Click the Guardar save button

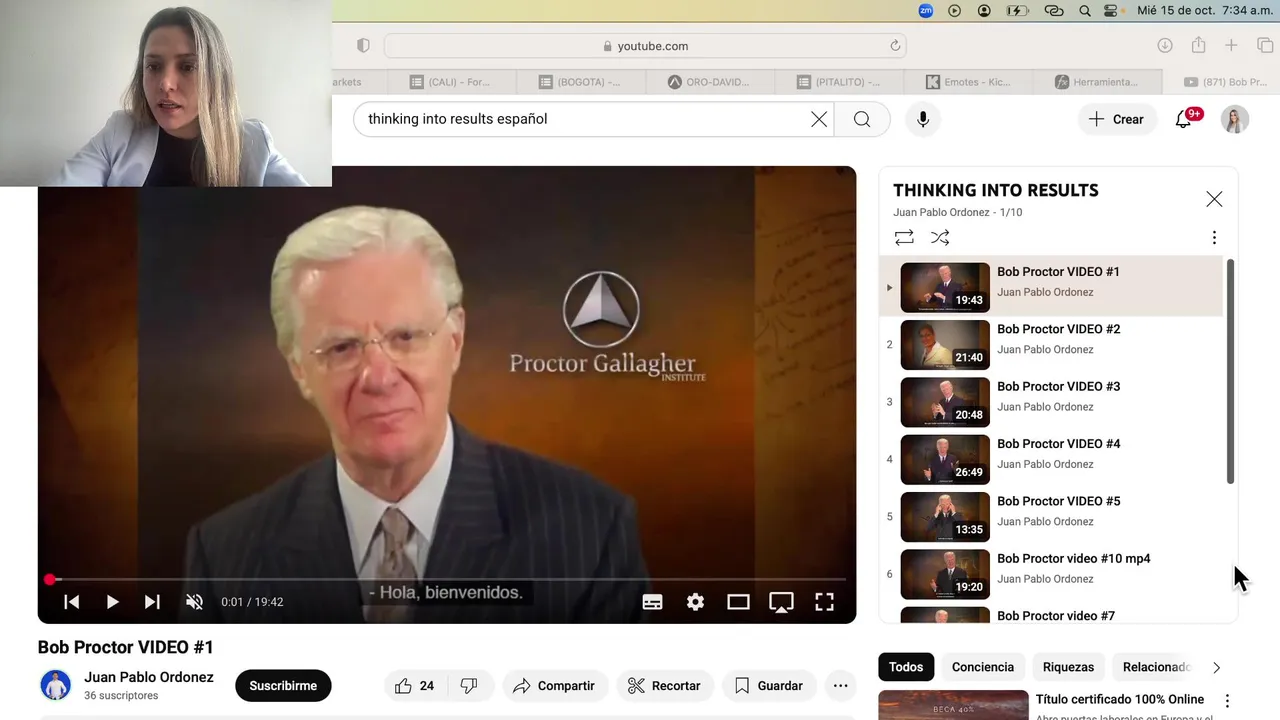click(769, 686)
